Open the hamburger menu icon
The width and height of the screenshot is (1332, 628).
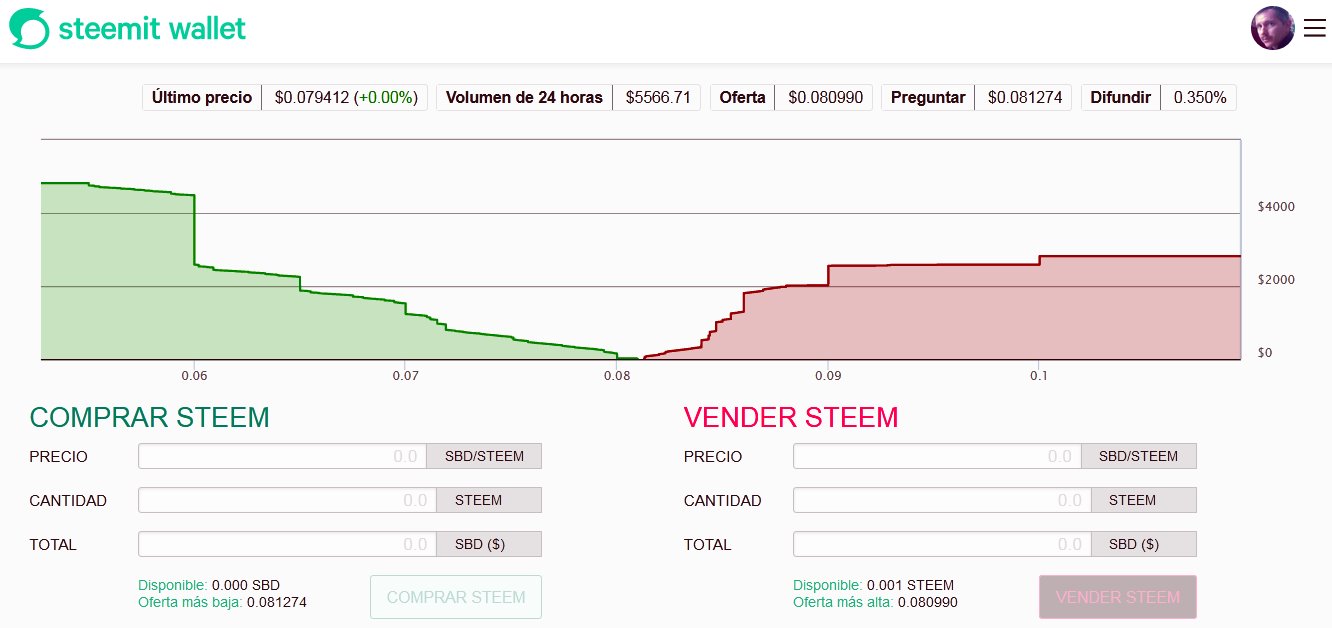click(x=1314, y=29)
